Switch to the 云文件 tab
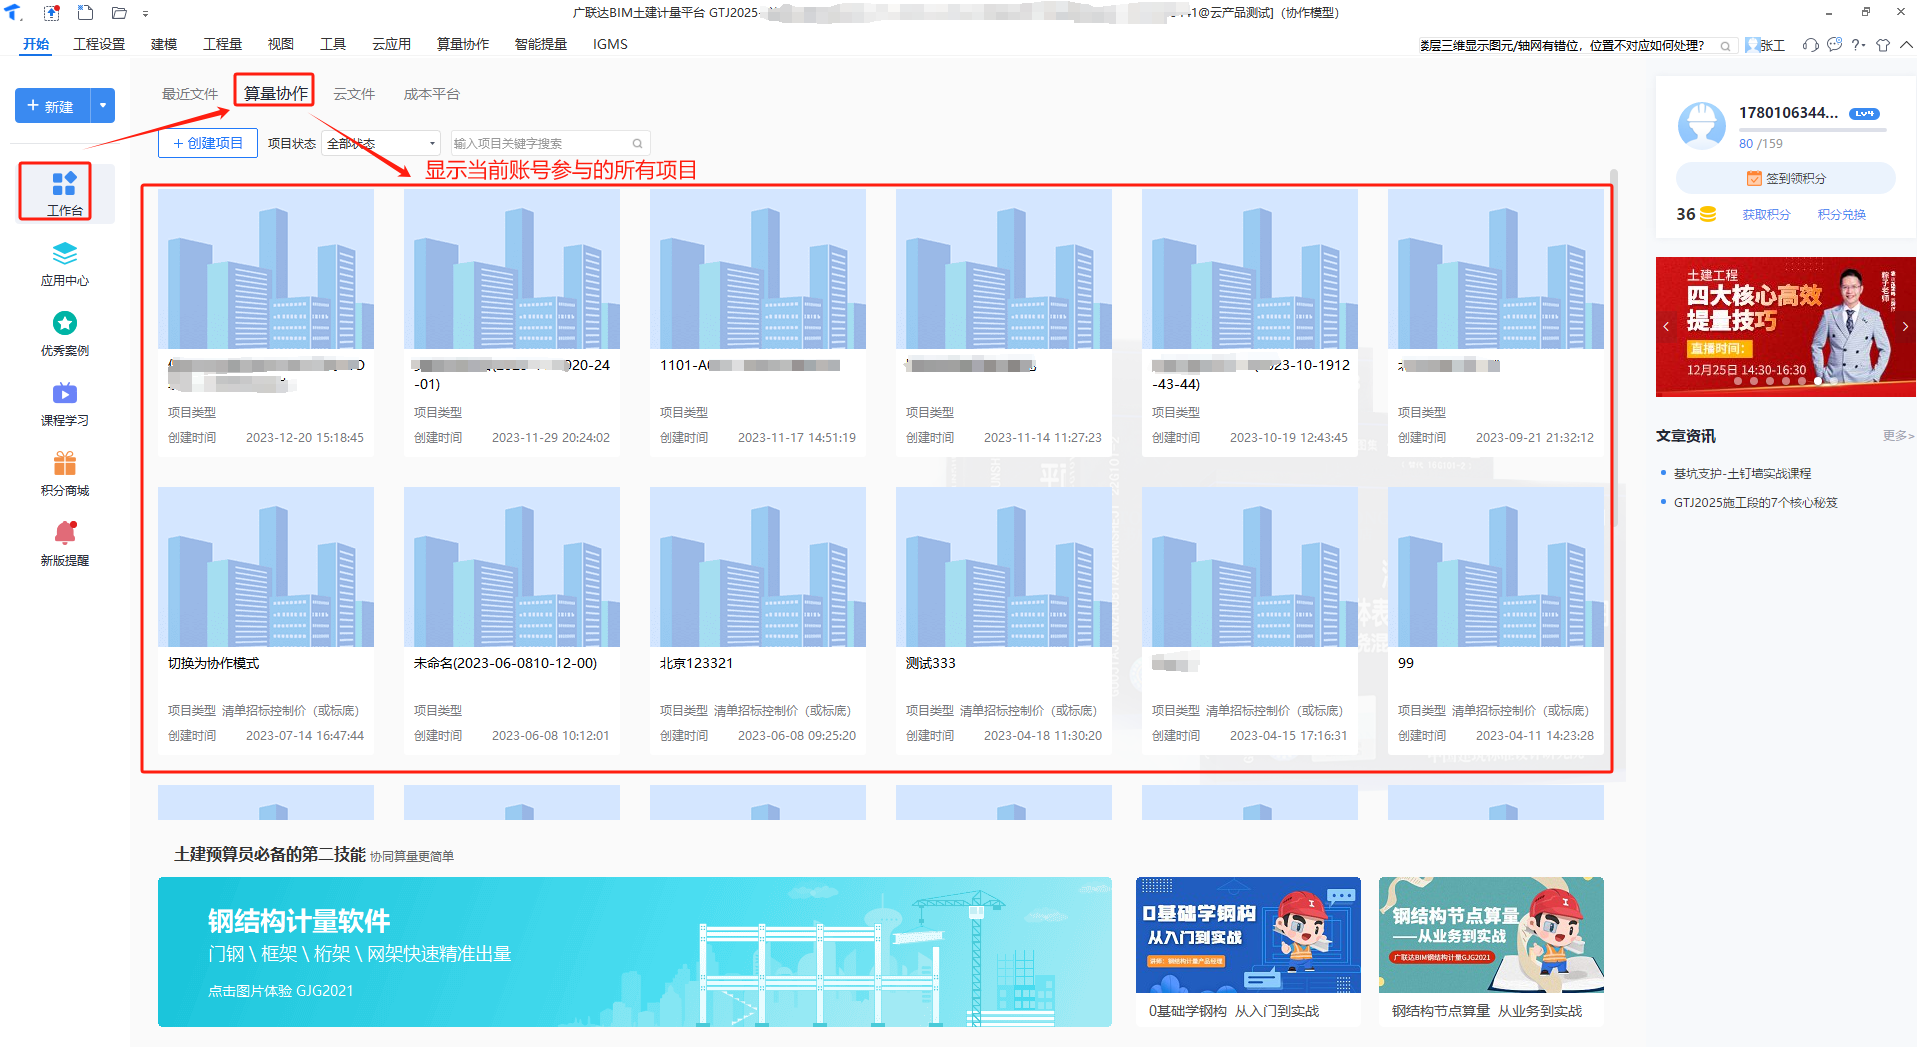 [x=354, y=94]
